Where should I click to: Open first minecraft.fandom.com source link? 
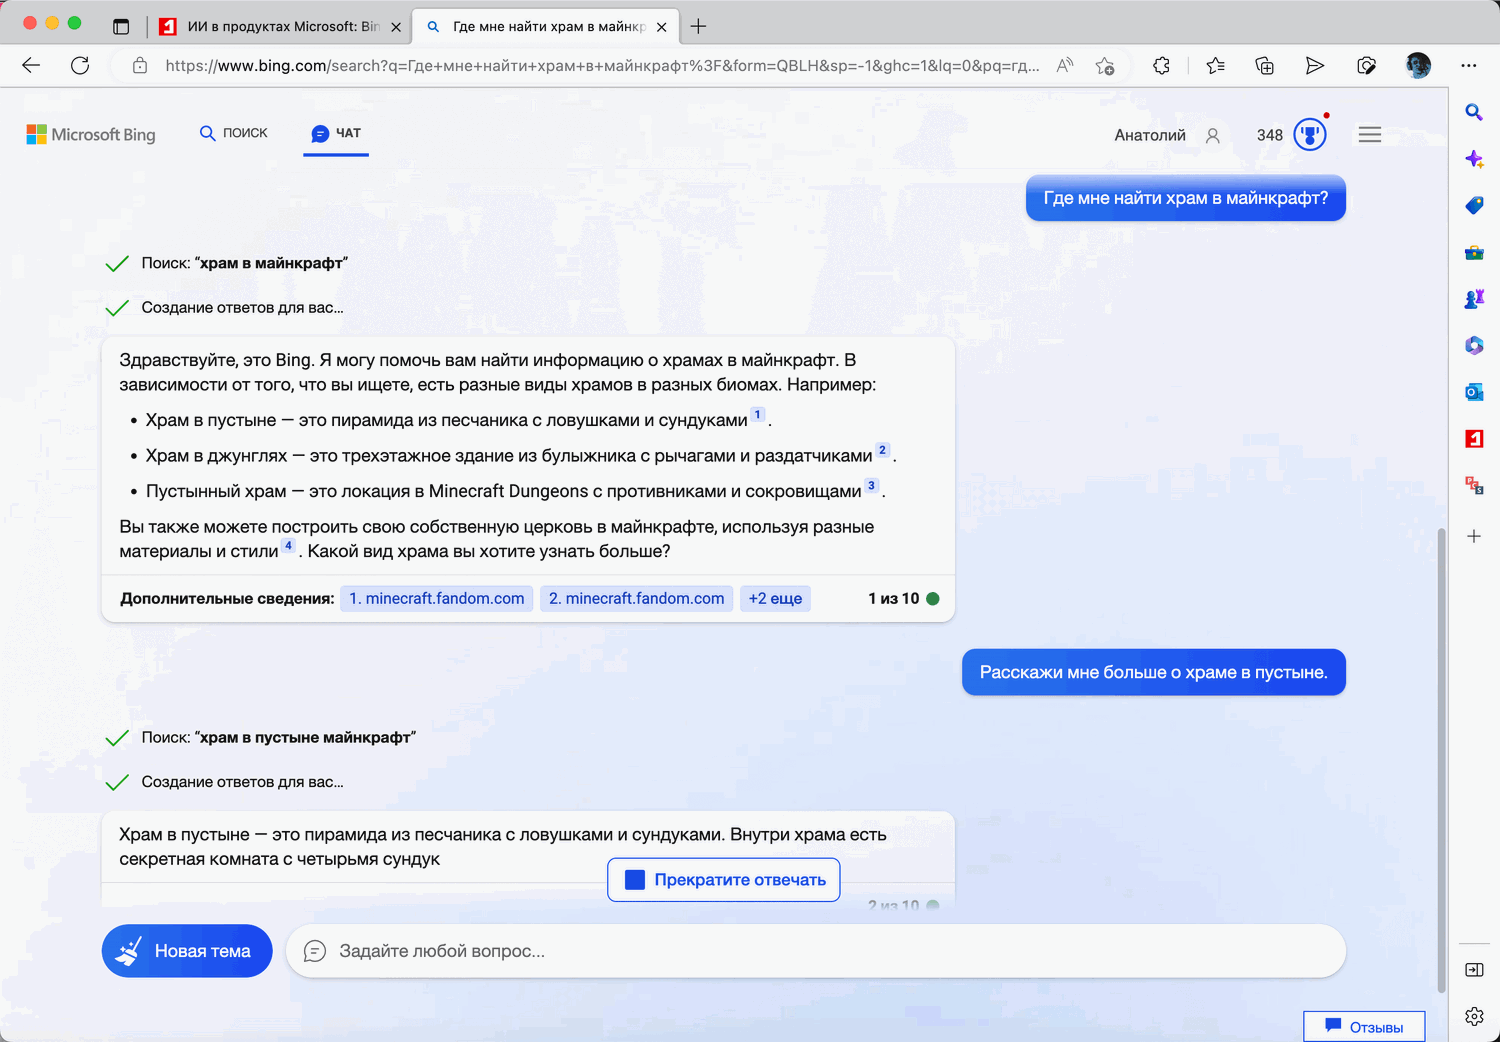(437, 598)
